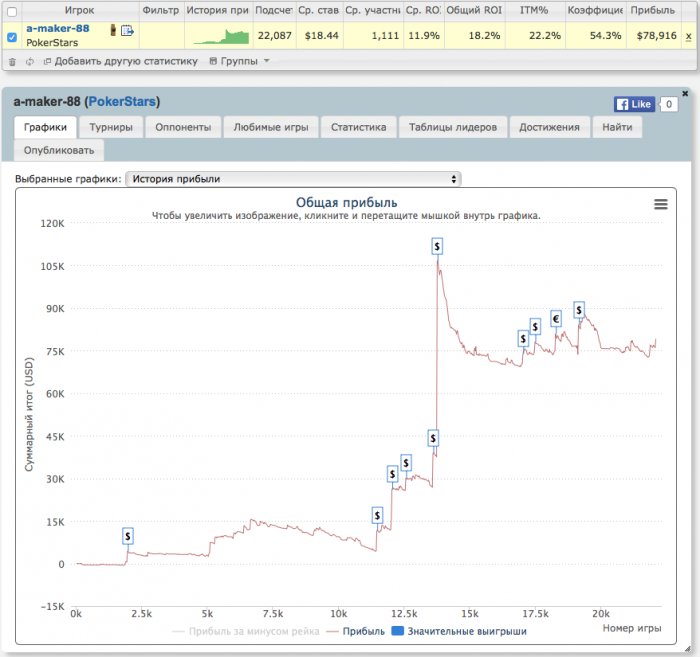Toggle the select-all checkbox in table header
Screen dimensions: 700x657
[x=12, y=11]
